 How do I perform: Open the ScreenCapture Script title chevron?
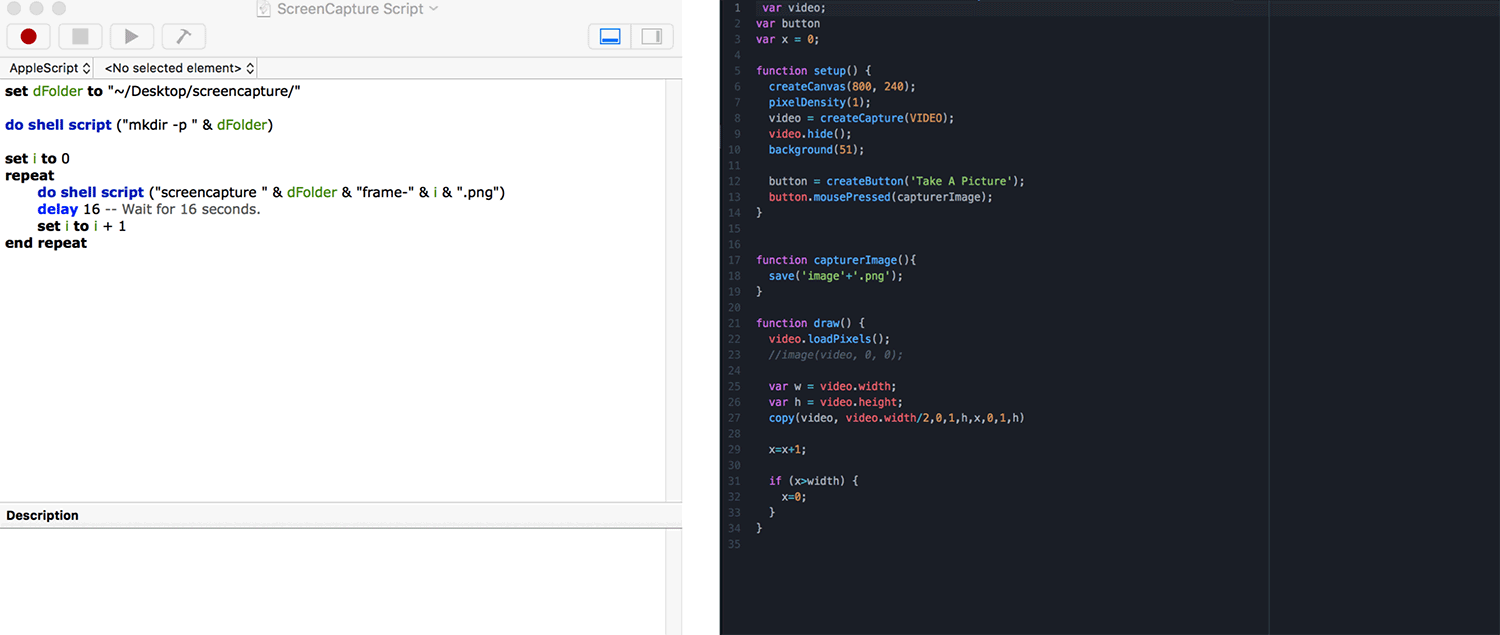tap(433, 9)
